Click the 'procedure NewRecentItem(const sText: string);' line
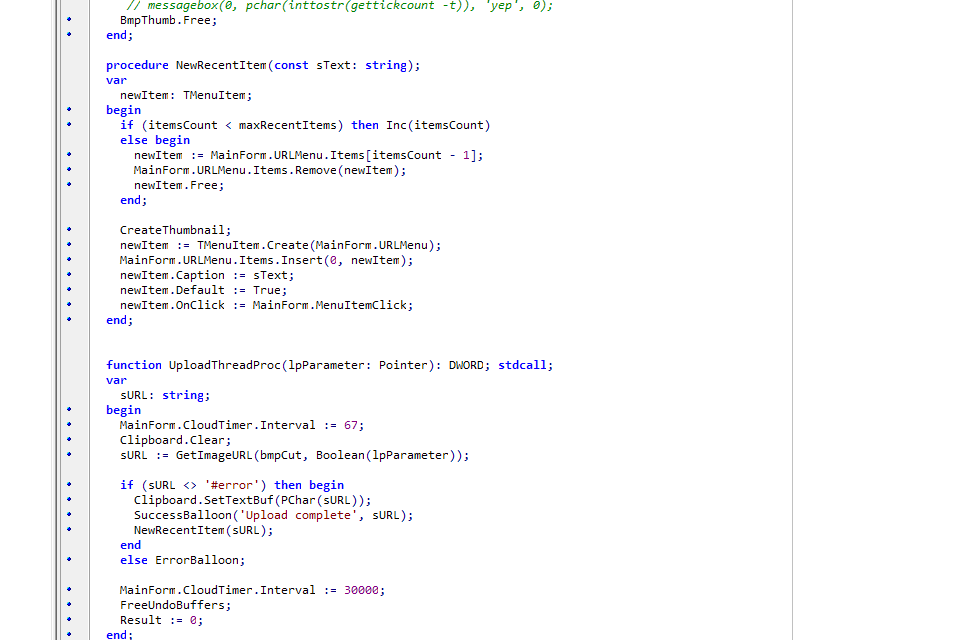This screenshot has width=954, height=640. pyautogui.click(x=263, y=65)
